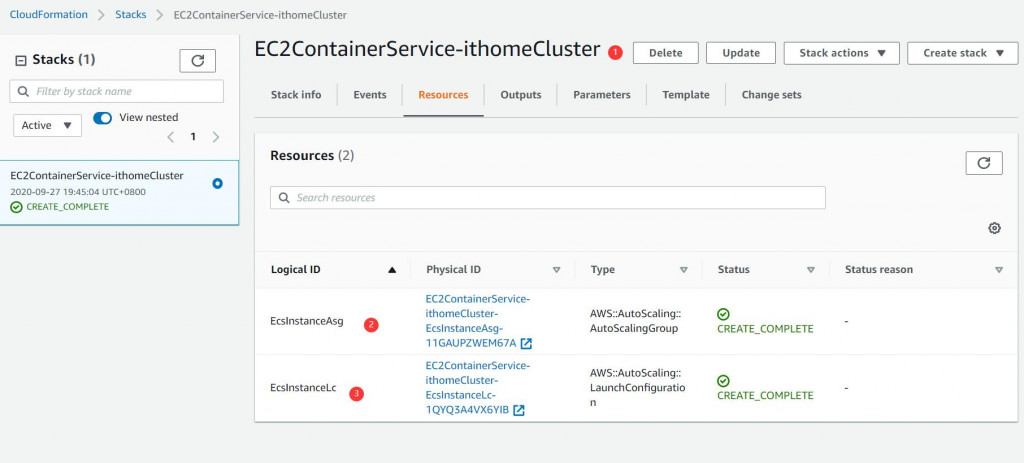Viewport: 1024px width, 463px height.
Task: Refresh the Stacks list
Action: [197, 61]
